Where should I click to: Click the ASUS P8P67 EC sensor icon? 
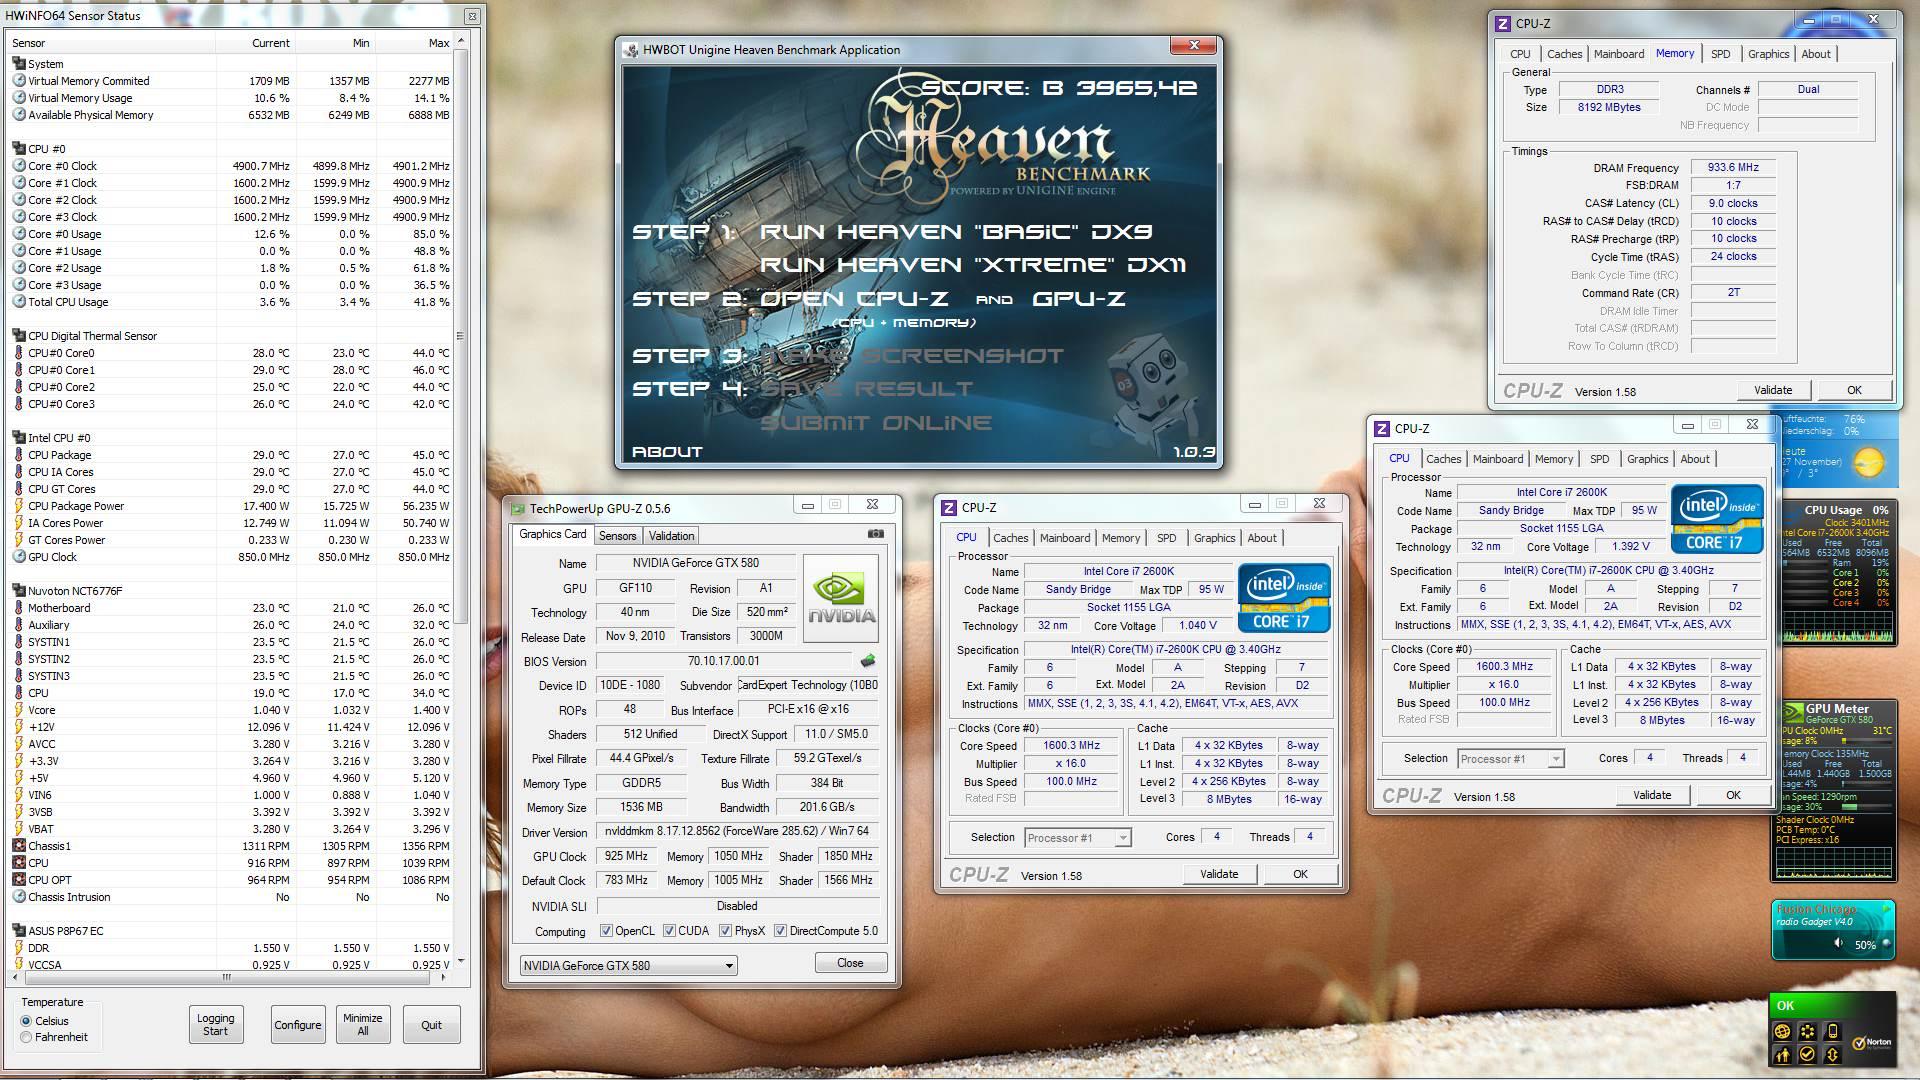tap(19, 931)
